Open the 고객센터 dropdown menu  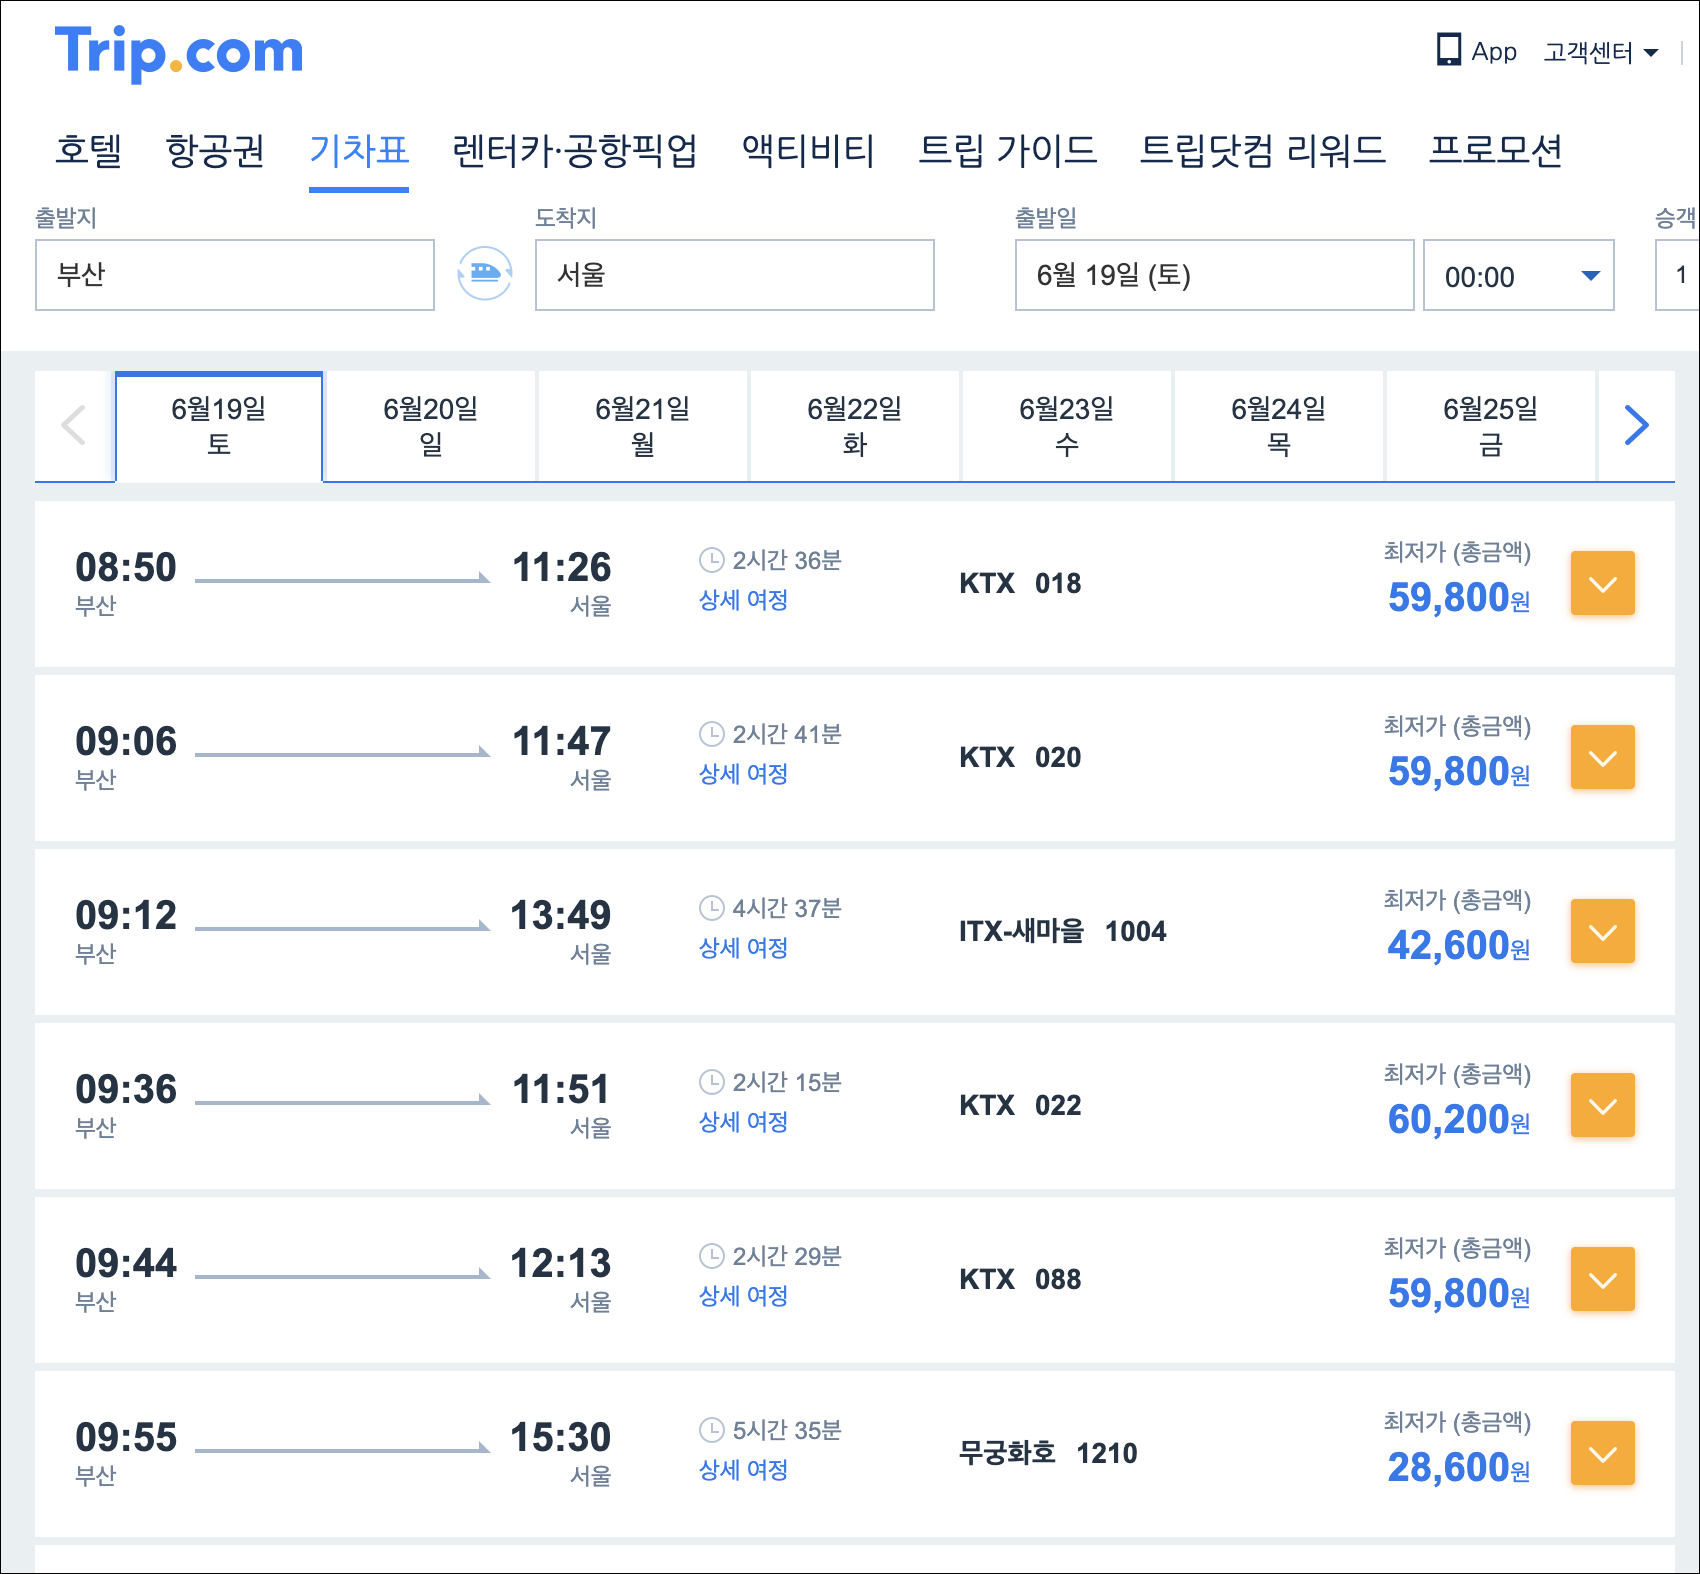tap(1600, 52)
